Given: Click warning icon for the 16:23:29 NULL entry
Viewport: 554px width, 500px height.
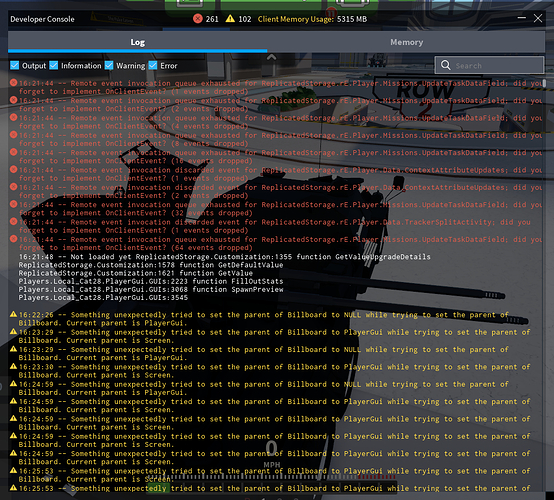Looking at the screenshot, I should [13, 348].
